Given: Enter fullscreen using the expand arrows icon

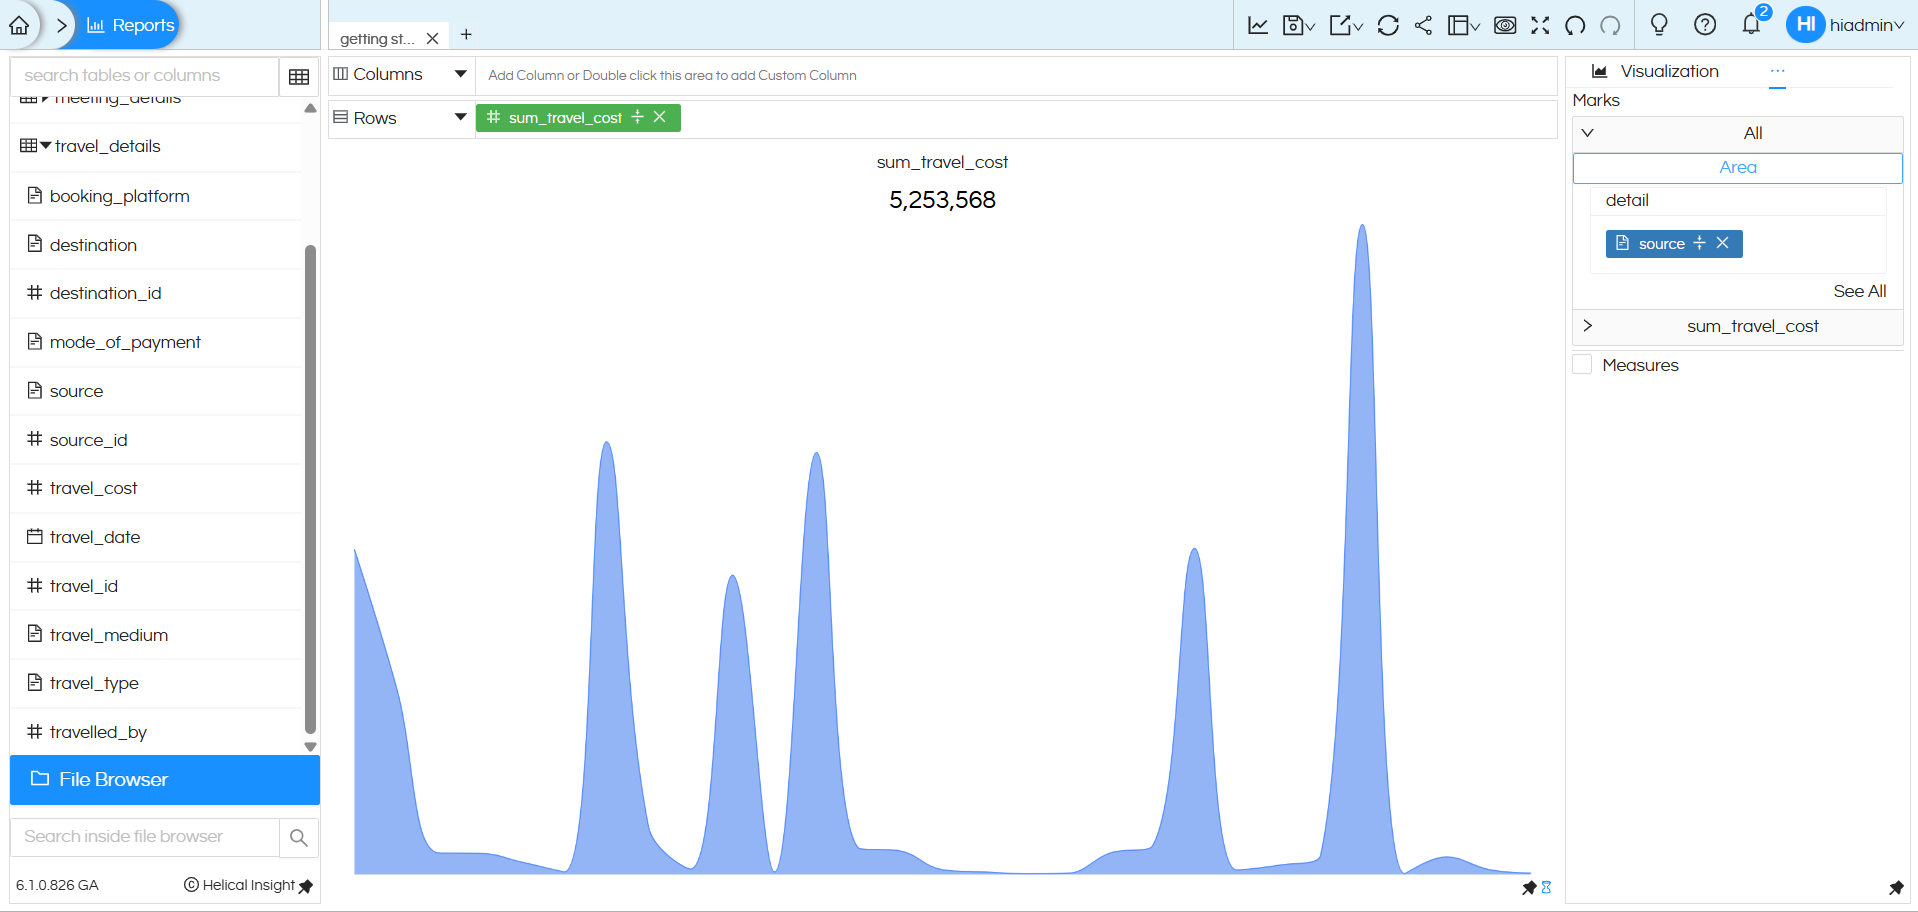Looking at the screenshot, I should [1540, 25].
